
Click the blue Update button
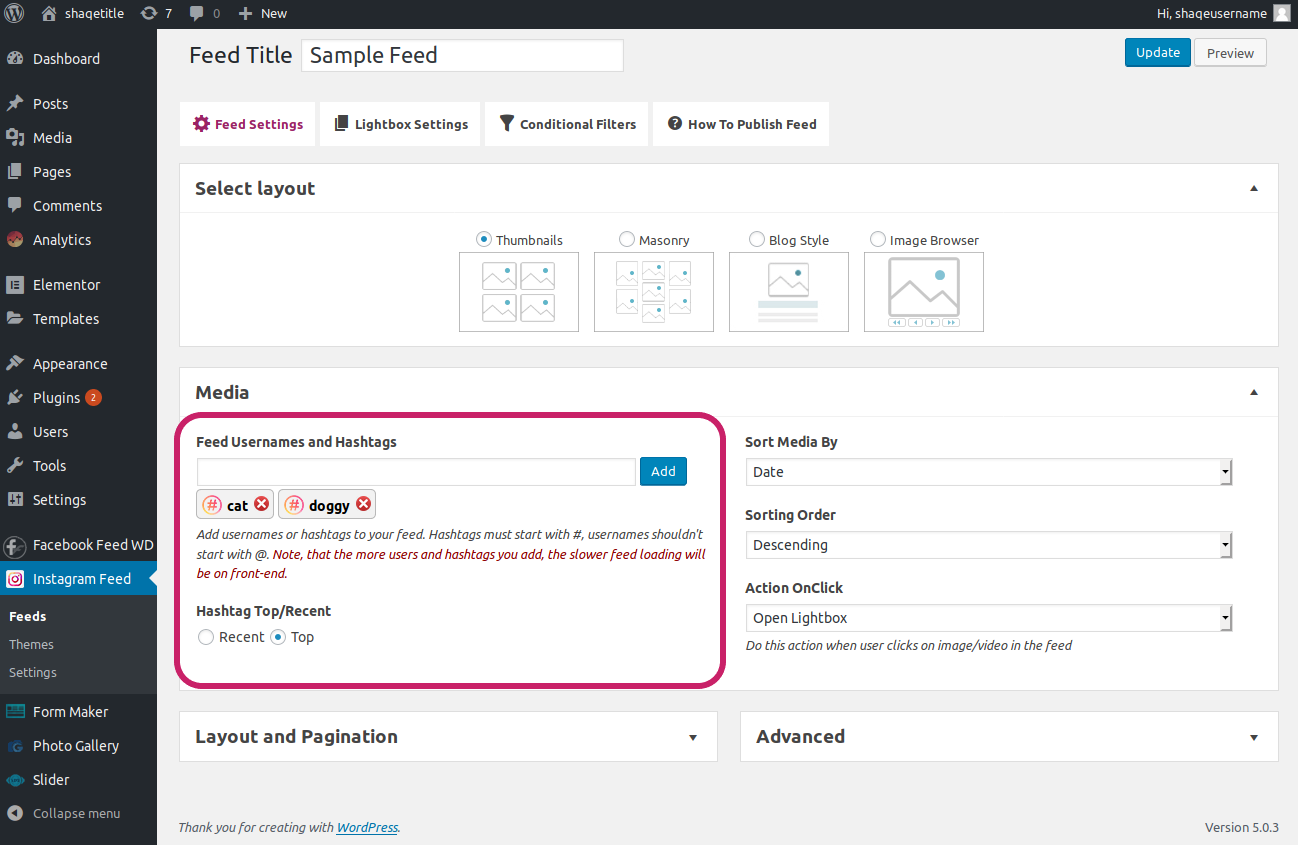pos(1158,53)
